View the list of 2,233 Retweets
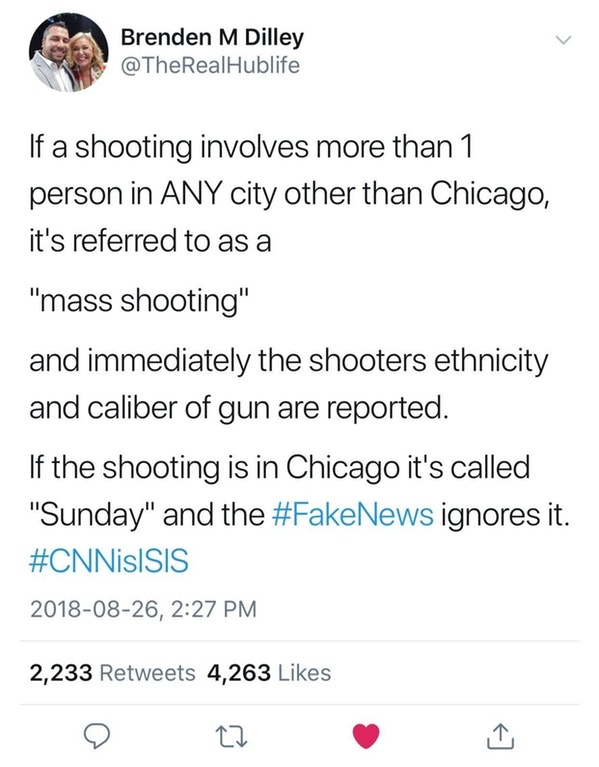Image resolution: width=599 pixels, height=767 pixels. (112, 673)
